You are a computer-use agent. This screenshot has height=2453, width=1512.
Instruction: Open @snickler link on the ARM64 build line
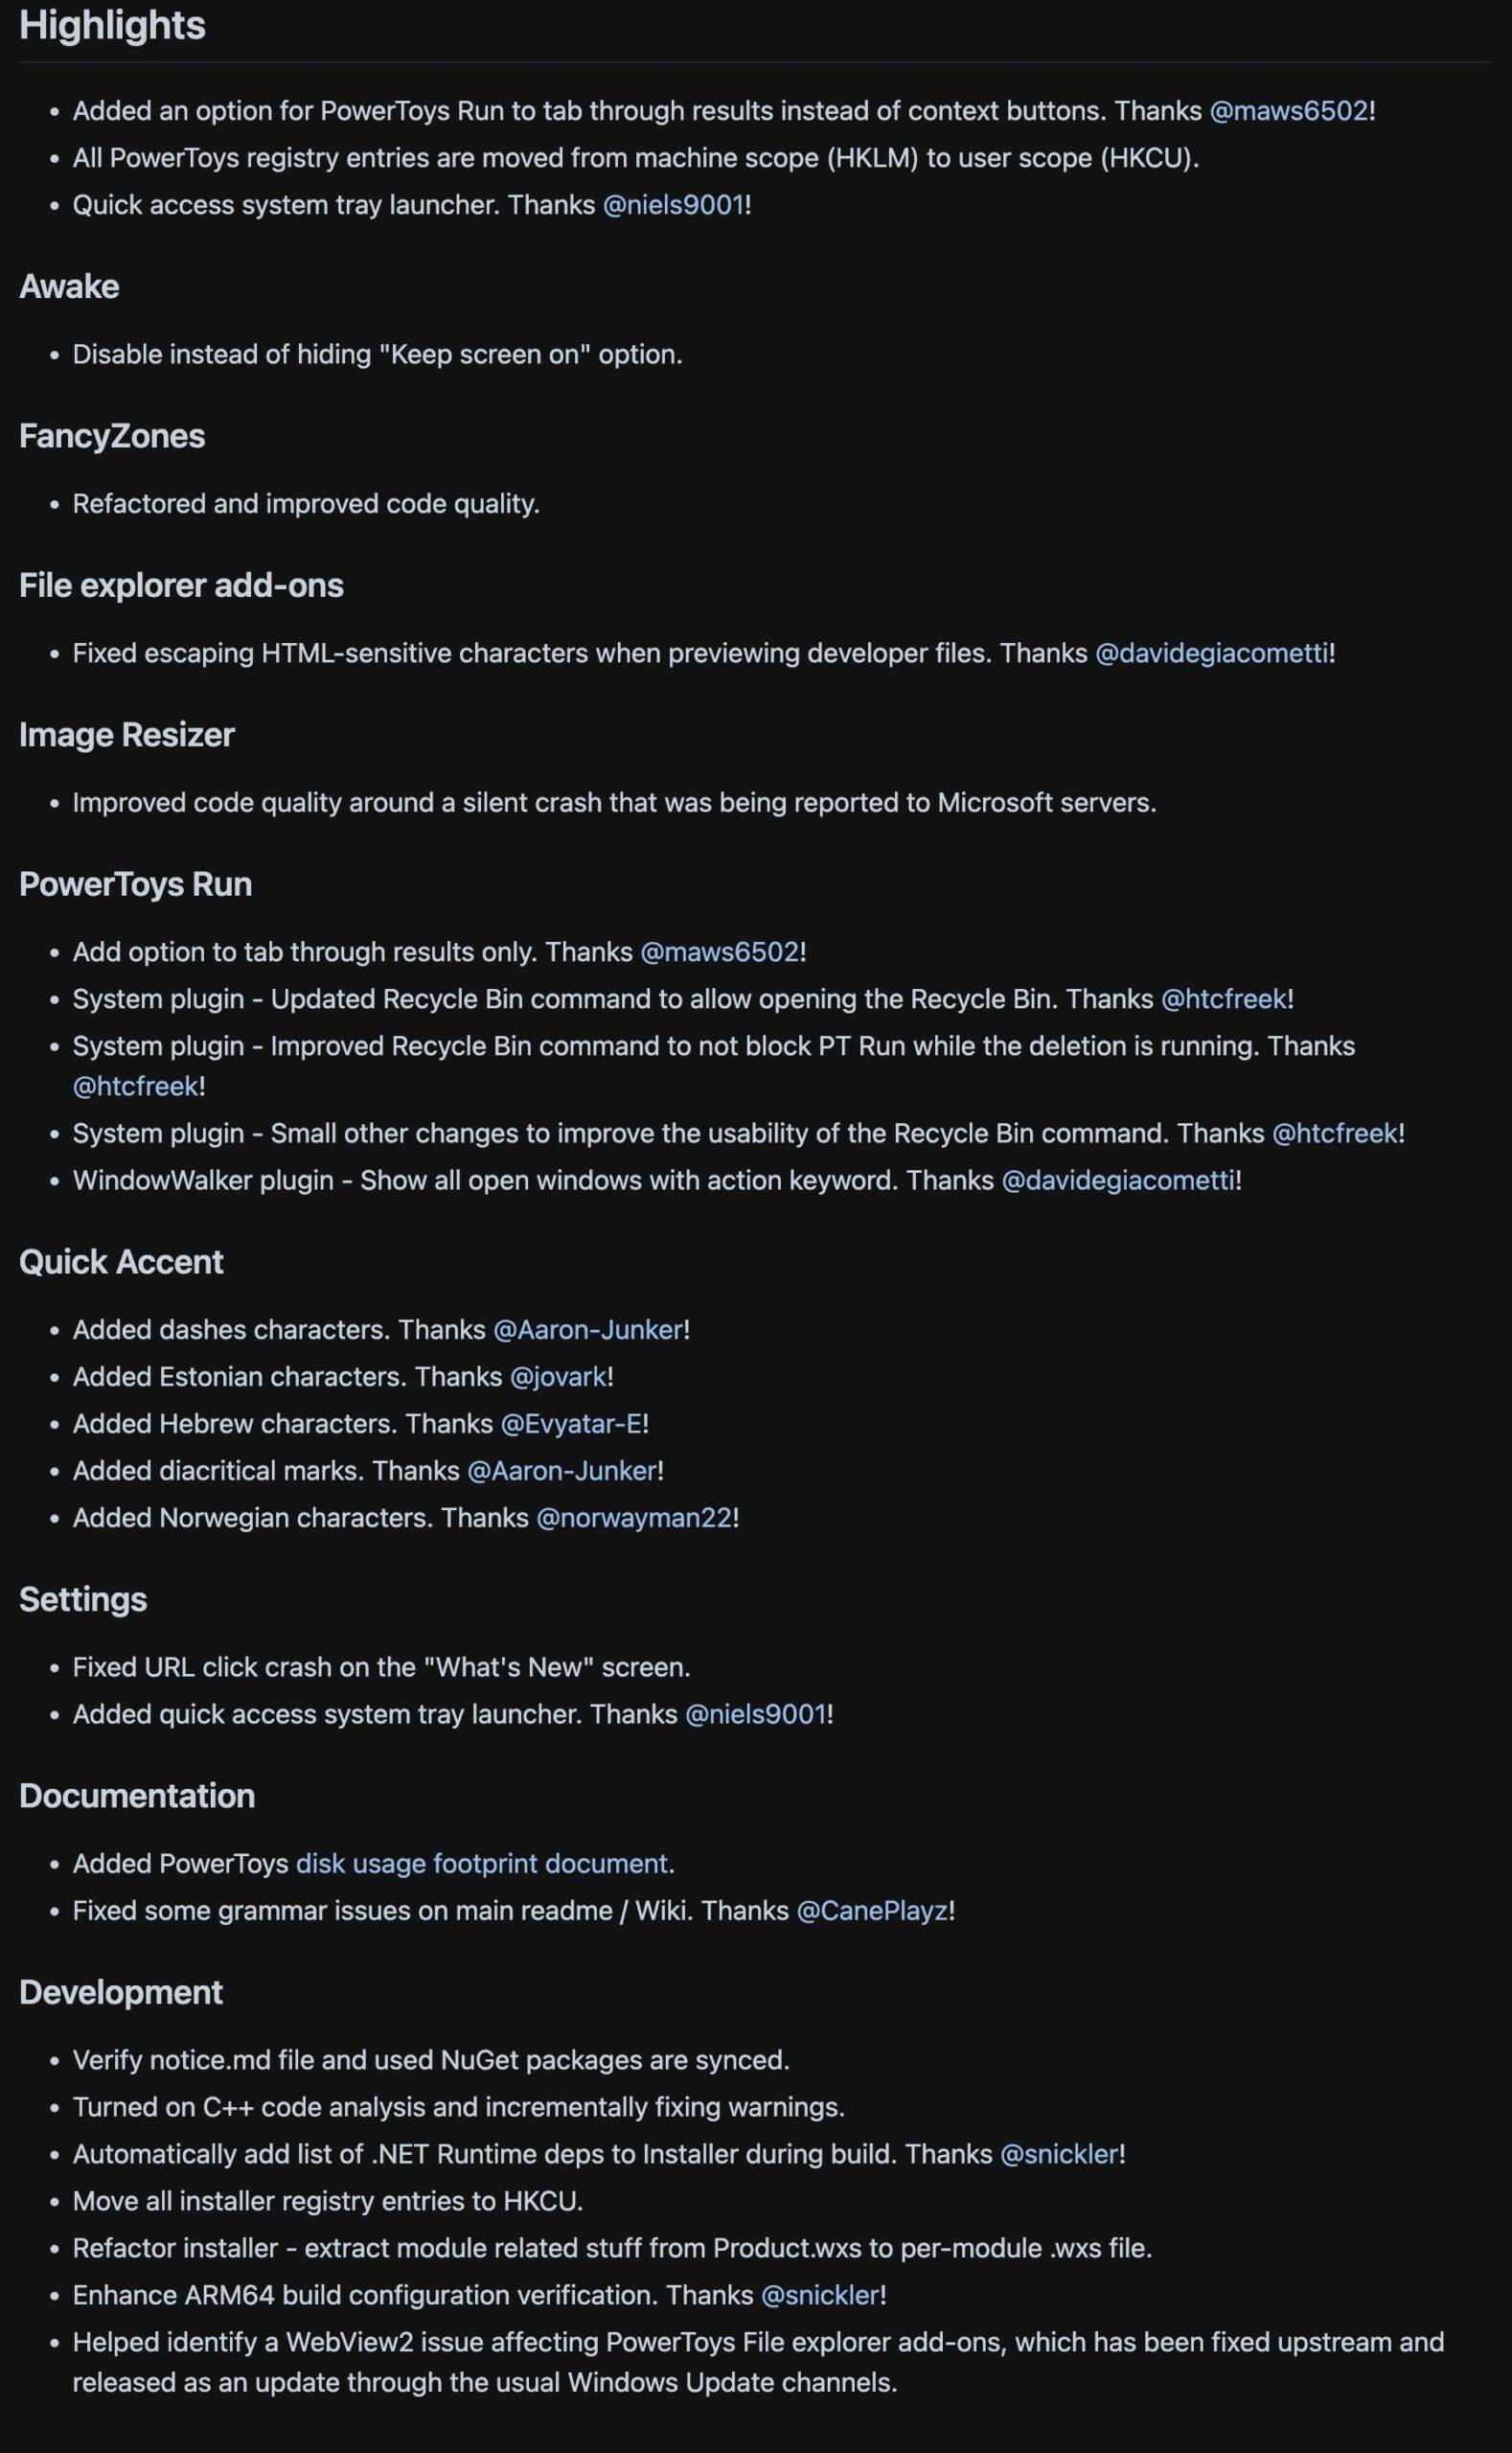pos(820,2295)
